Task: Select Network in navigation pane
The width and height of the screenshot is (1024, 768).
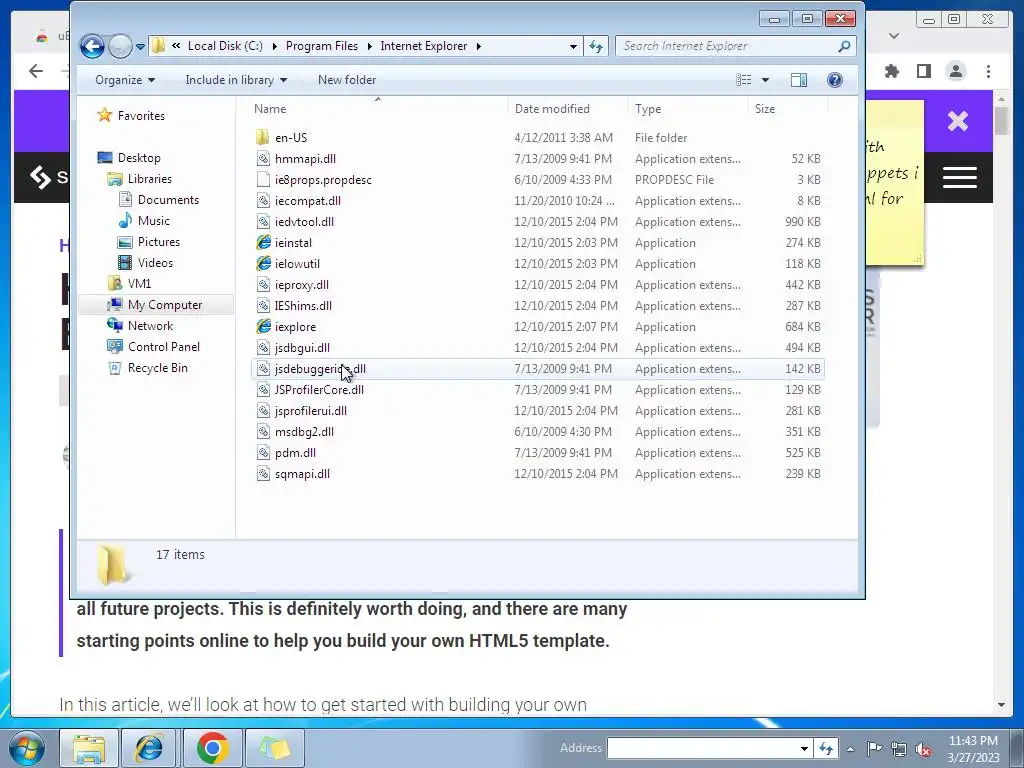Action: pos(150,325)
